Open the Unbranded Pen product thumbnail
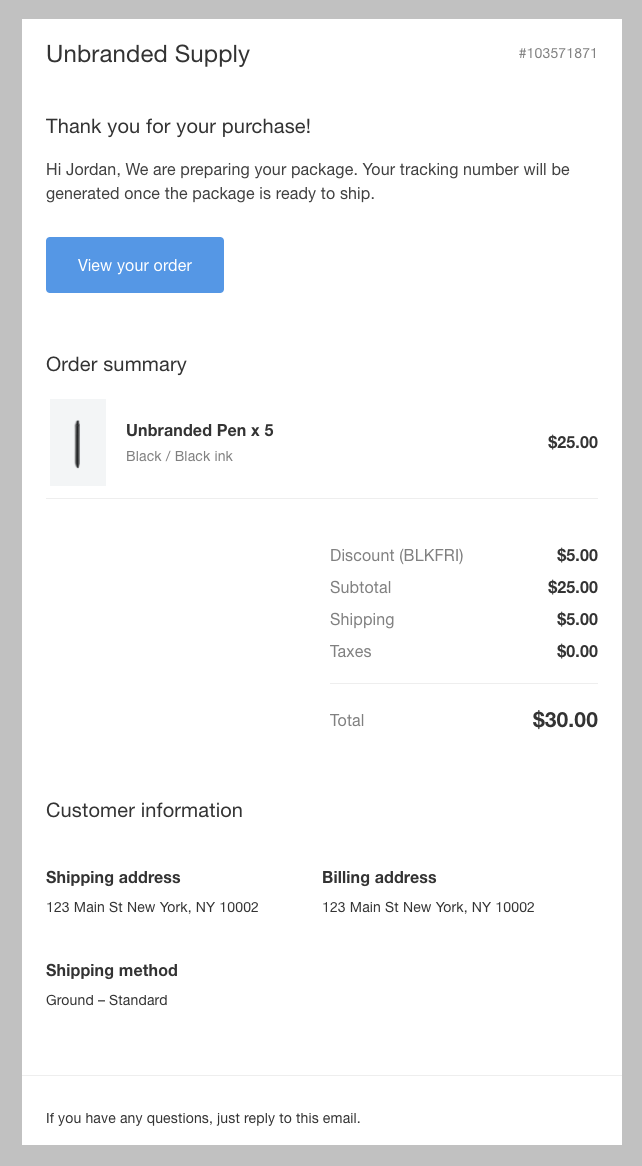 (78, 442)
